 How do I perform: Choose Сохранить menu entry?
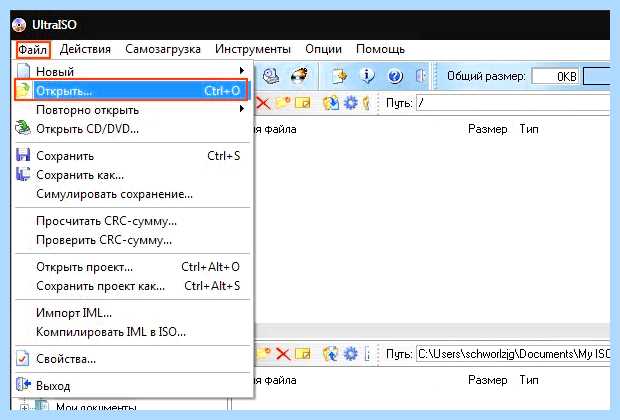point(132,156)
